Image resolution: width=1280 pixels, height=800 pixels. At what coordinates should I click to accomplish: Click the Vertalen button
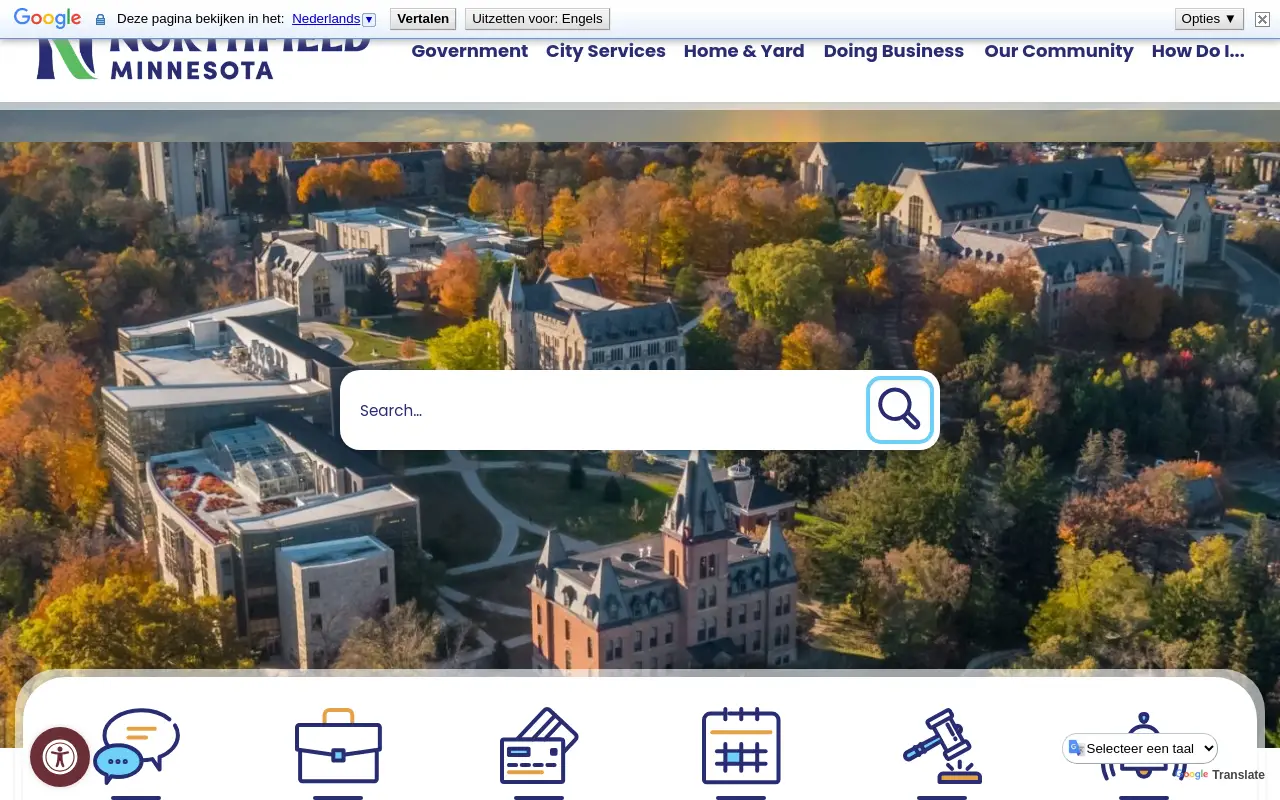click(423, 19)
